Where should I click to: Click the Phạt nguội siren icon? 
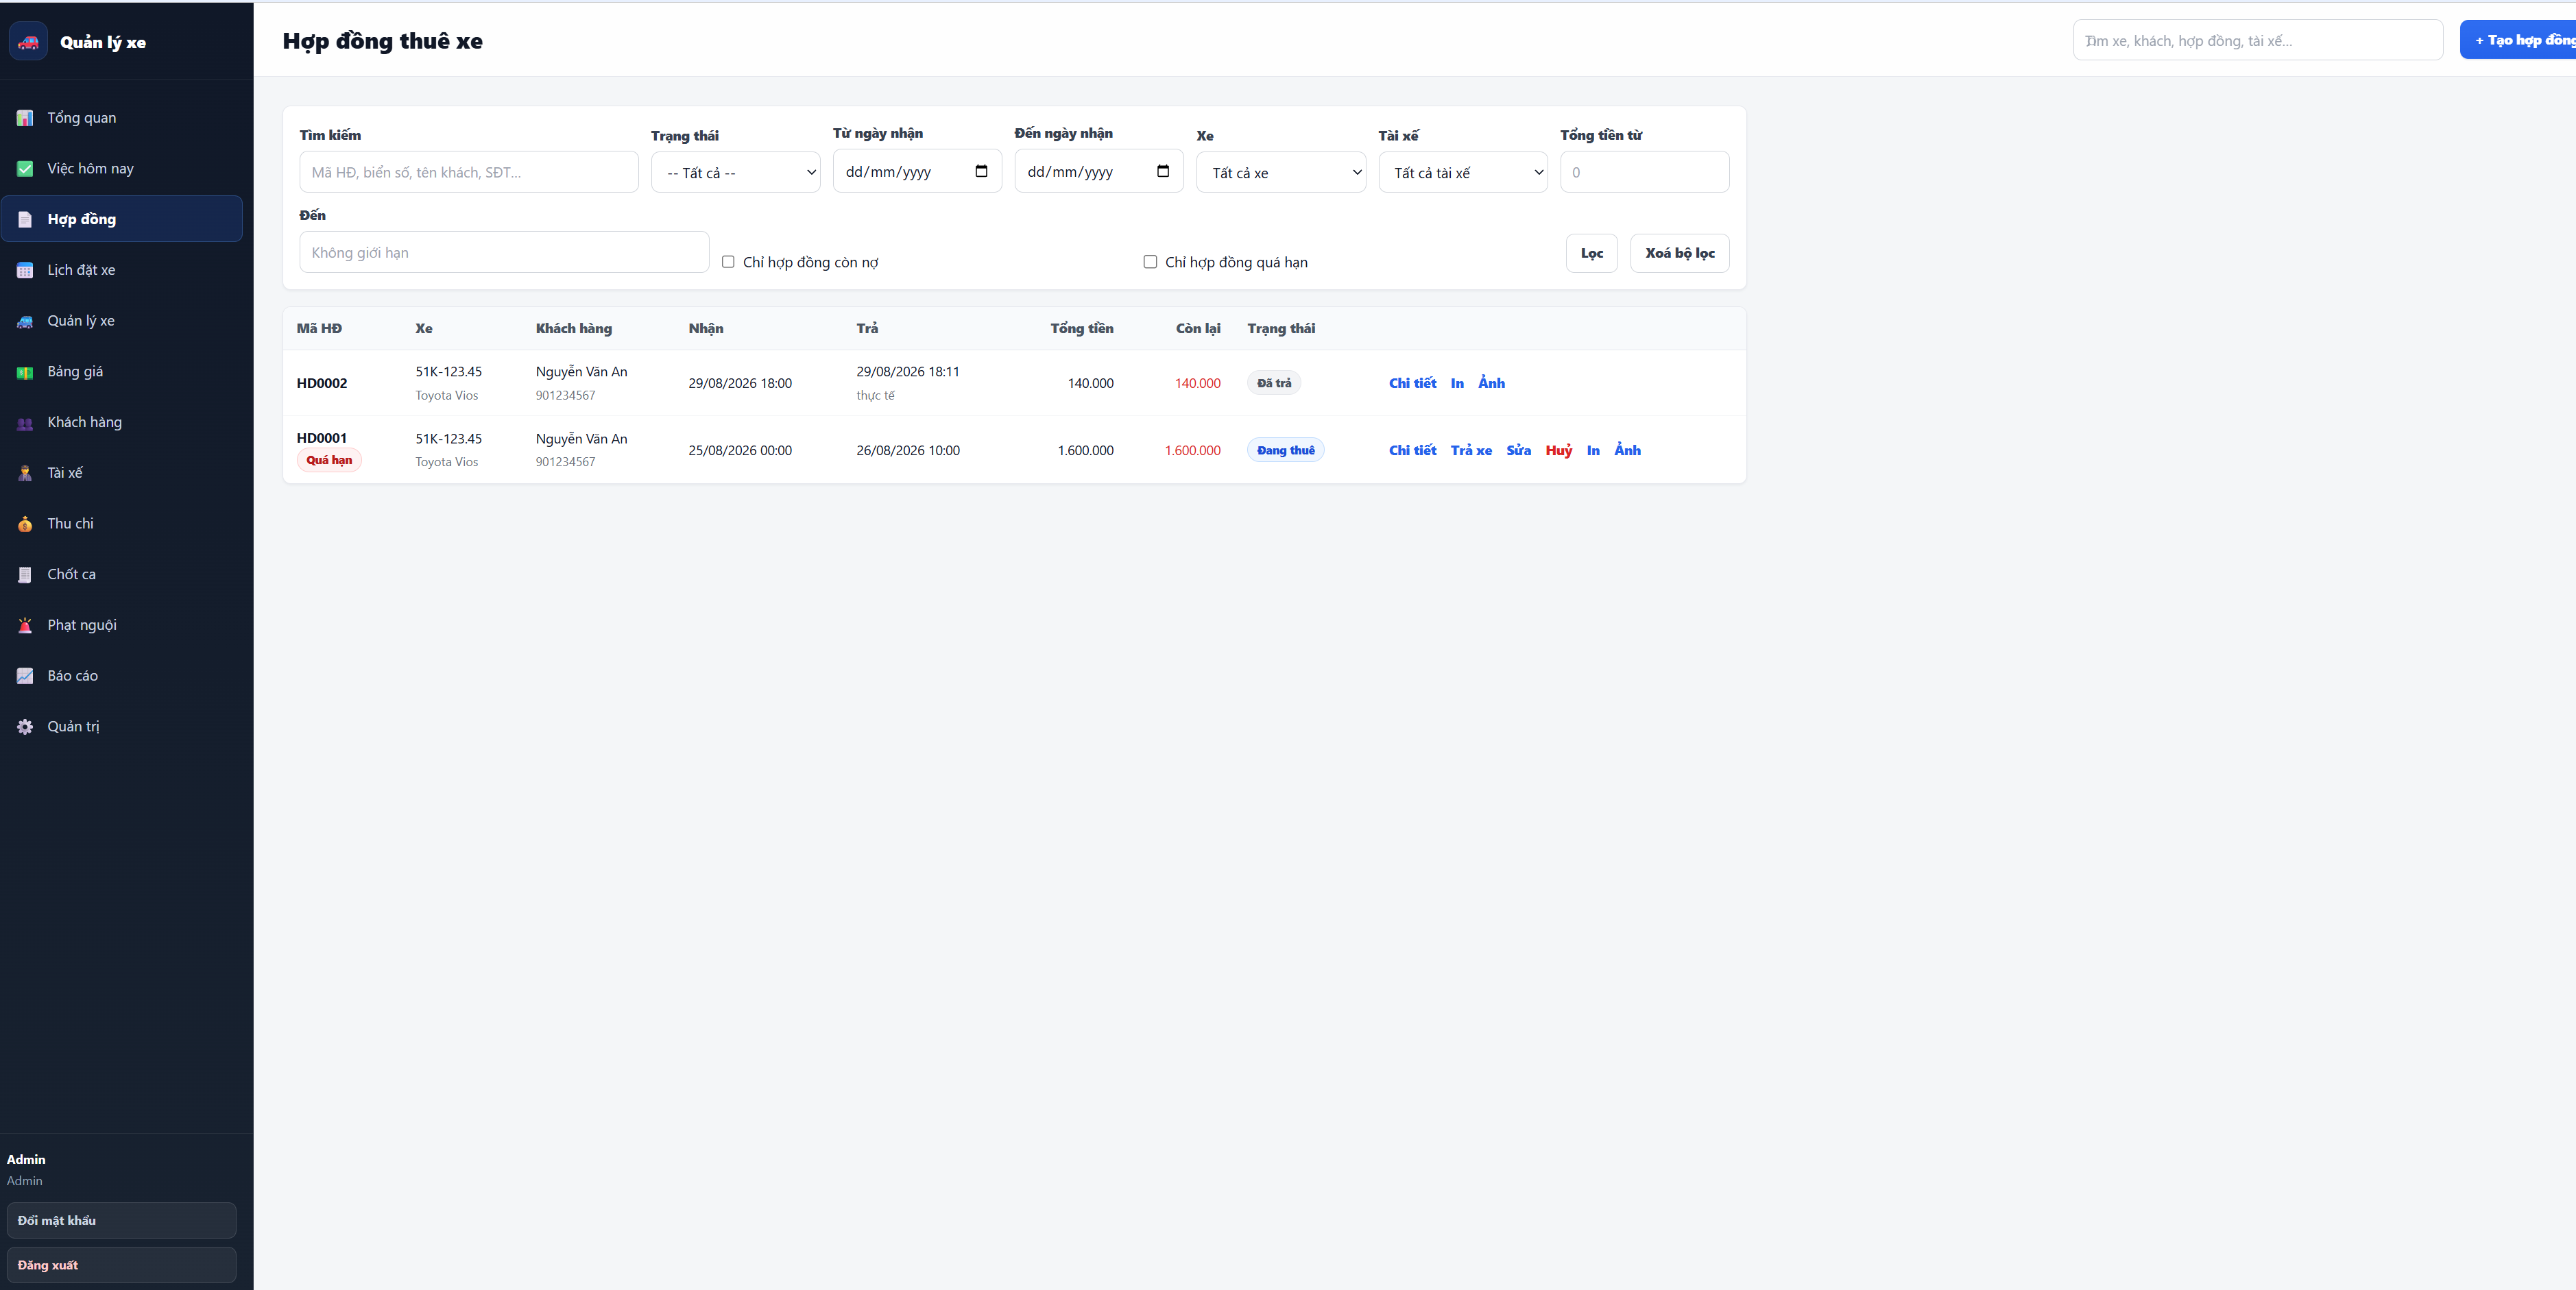(25, 626)
